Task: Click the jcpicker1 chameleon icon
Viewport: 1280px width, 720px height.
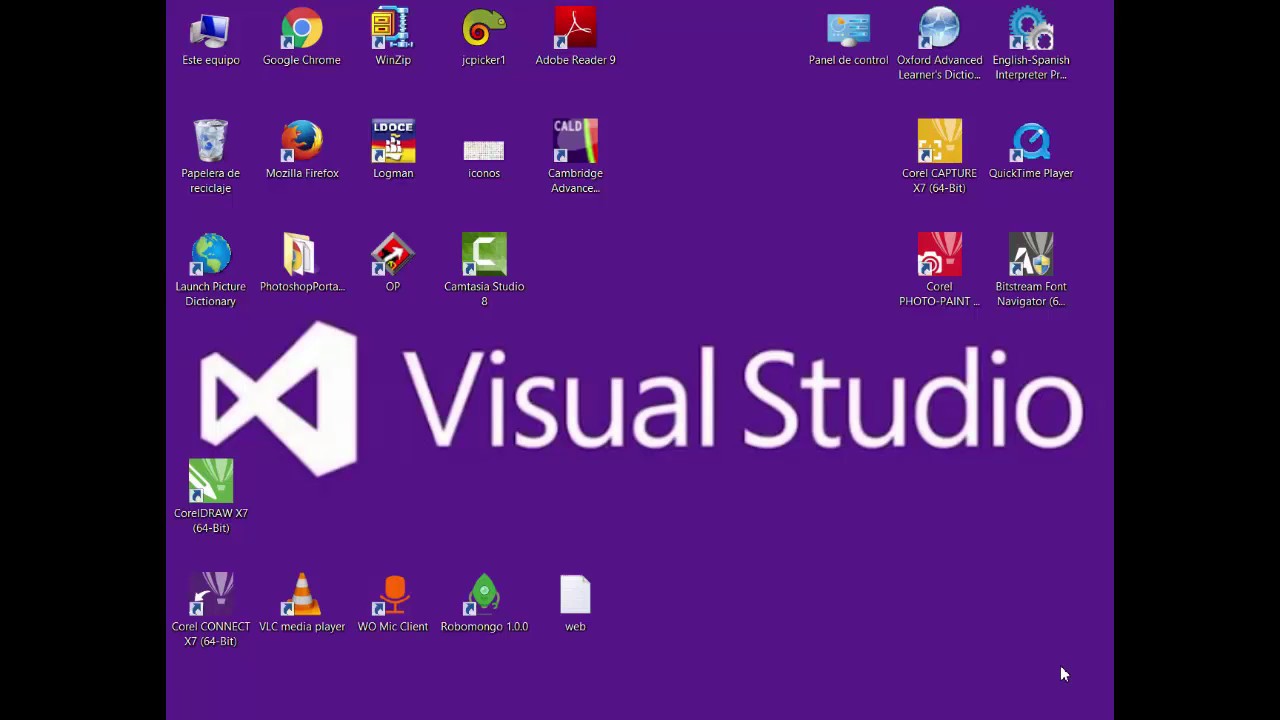Action: [x=484, y=30]
